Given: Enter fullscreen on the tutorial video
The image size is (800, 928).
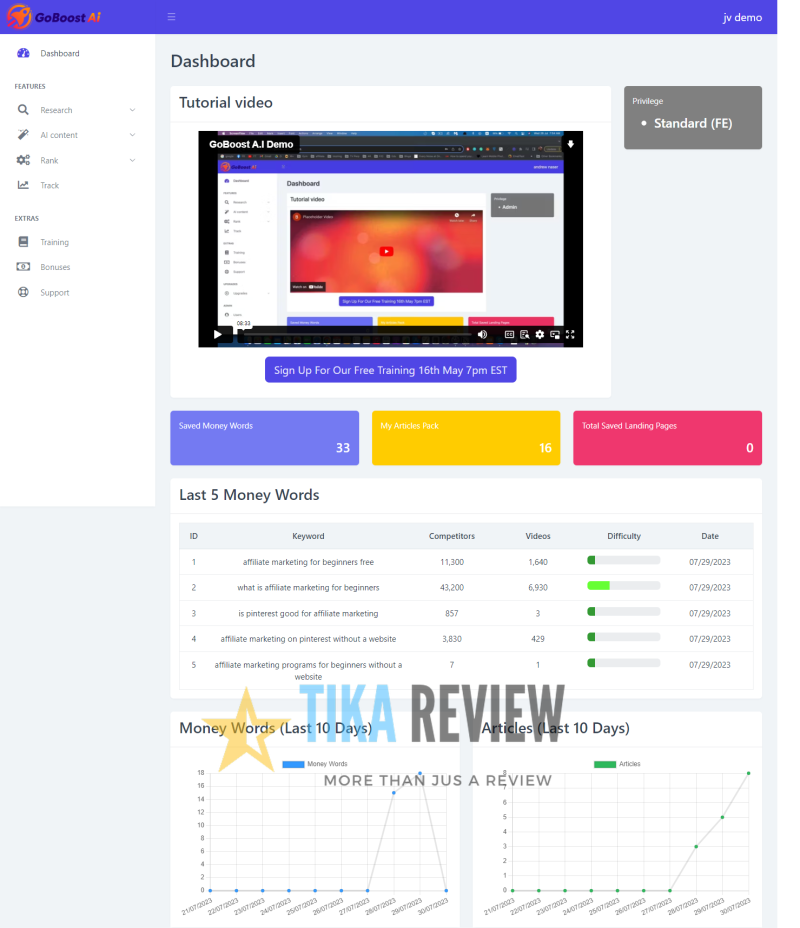Looking at the screenshot, I should point(571,335).
